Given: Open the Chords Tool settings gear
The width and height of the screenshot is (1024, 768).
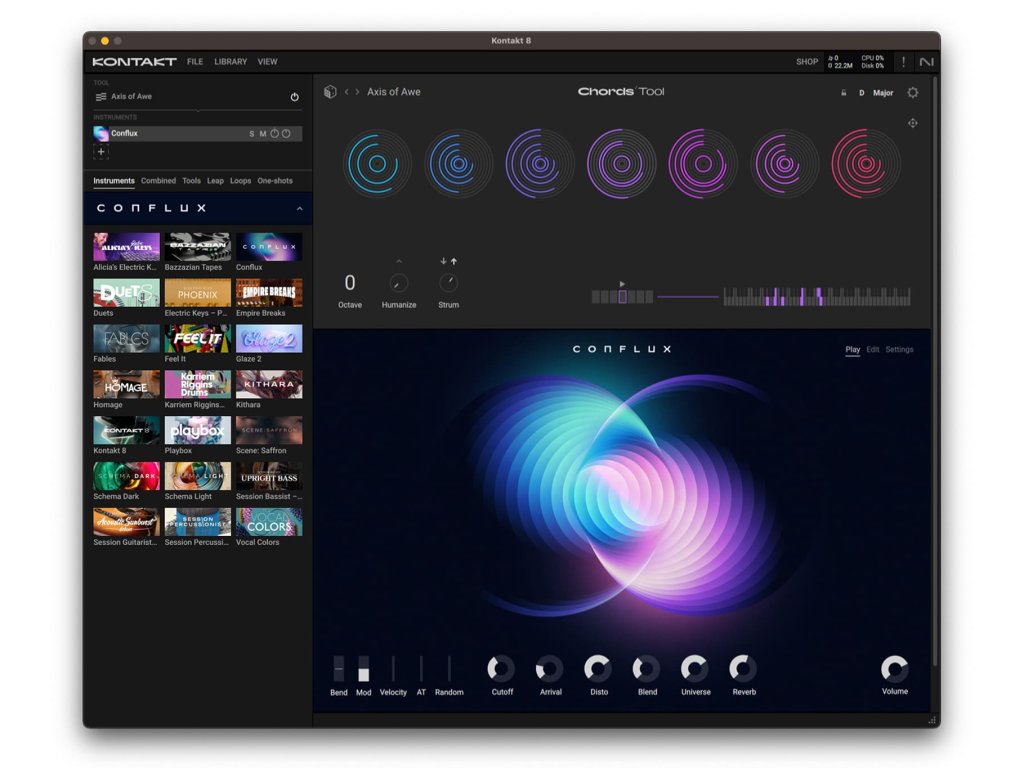Looking at the screenshot, I should pyautogui.click(x=912, y=93).
